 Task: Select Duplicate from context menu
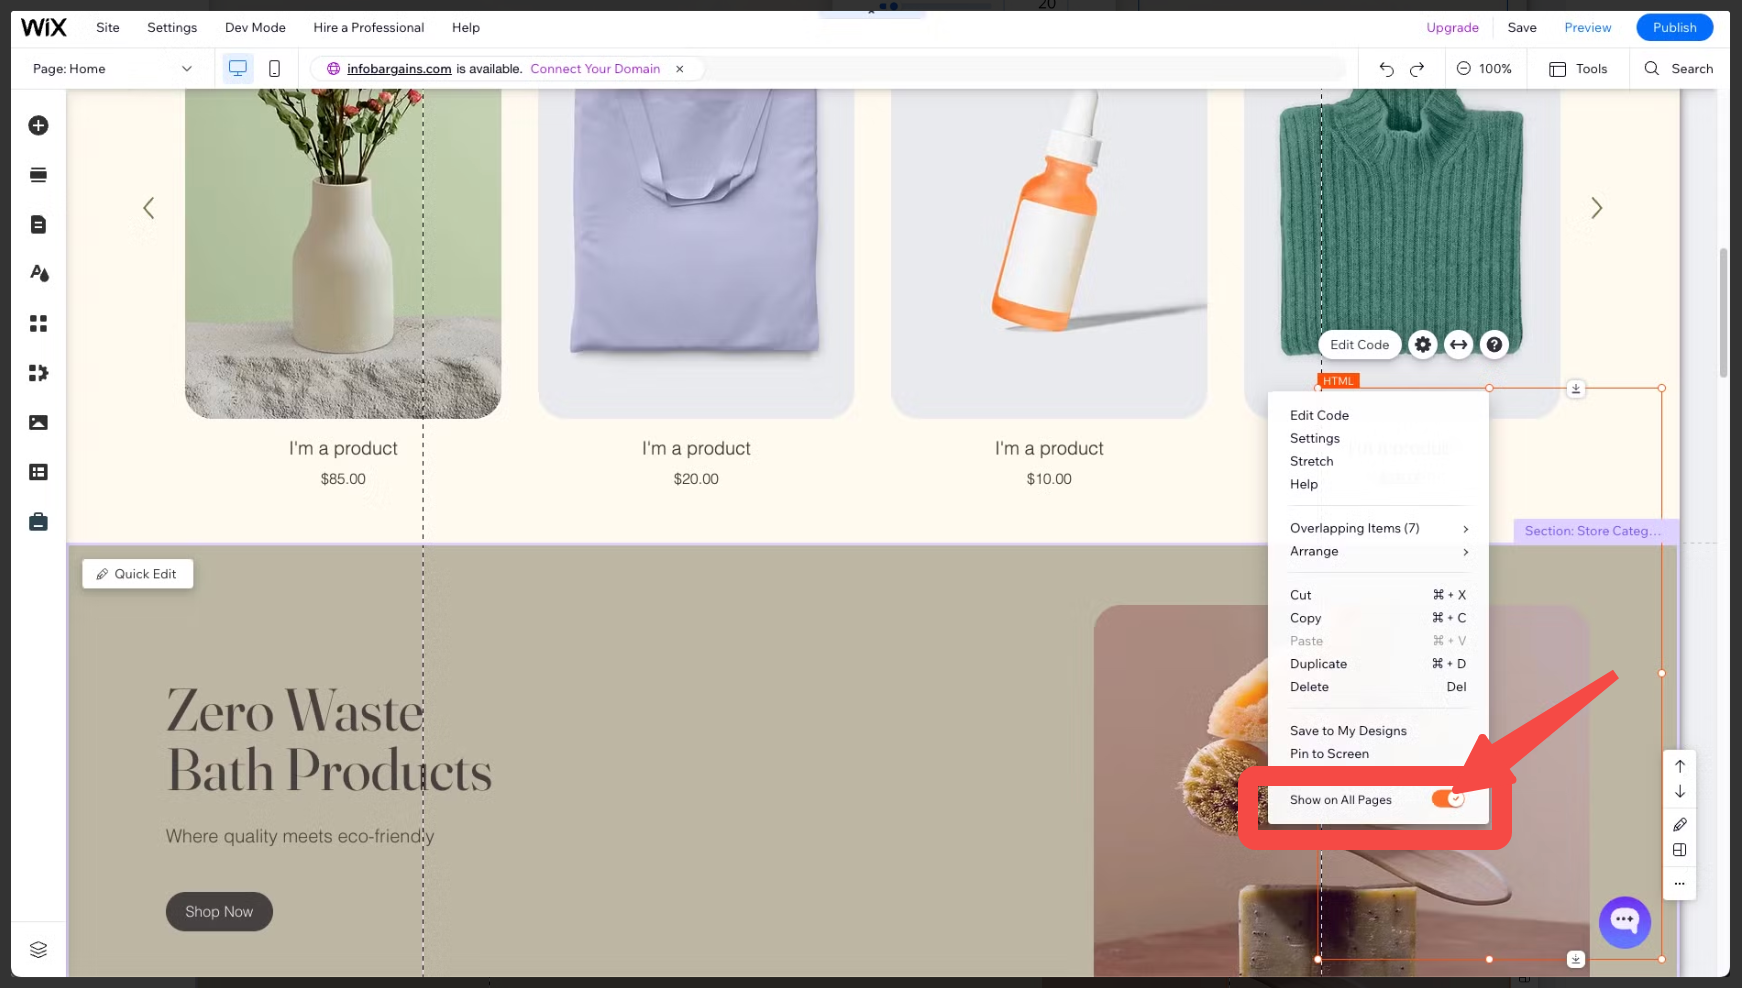[1318, 664]
